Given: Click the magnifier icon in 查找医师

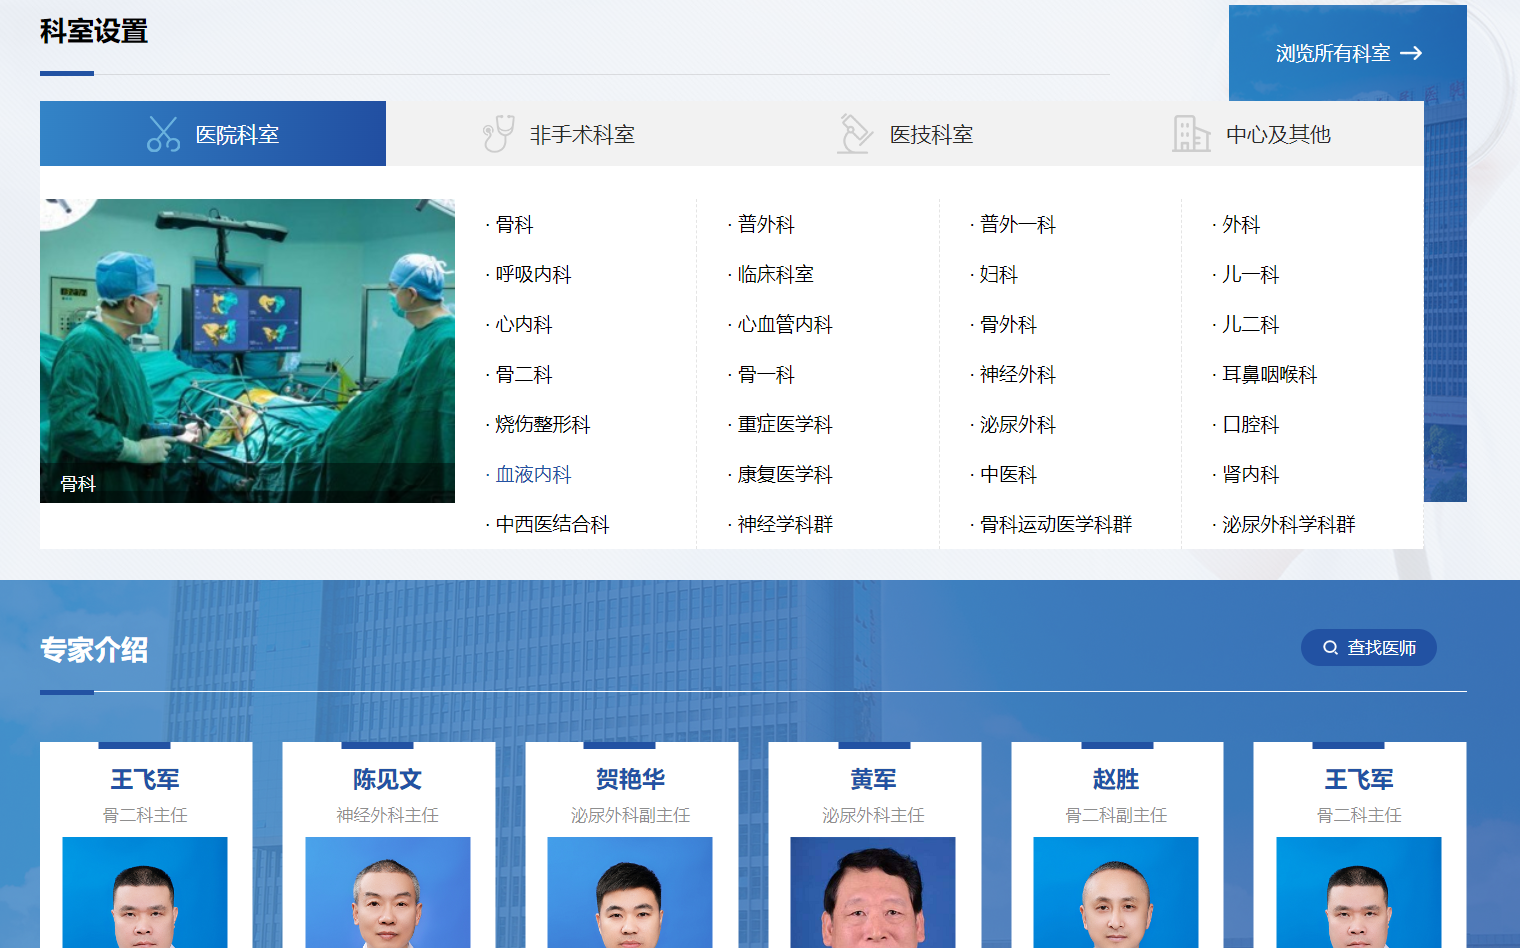Looking at the screenshot, I should click(x=1330, y=648).
